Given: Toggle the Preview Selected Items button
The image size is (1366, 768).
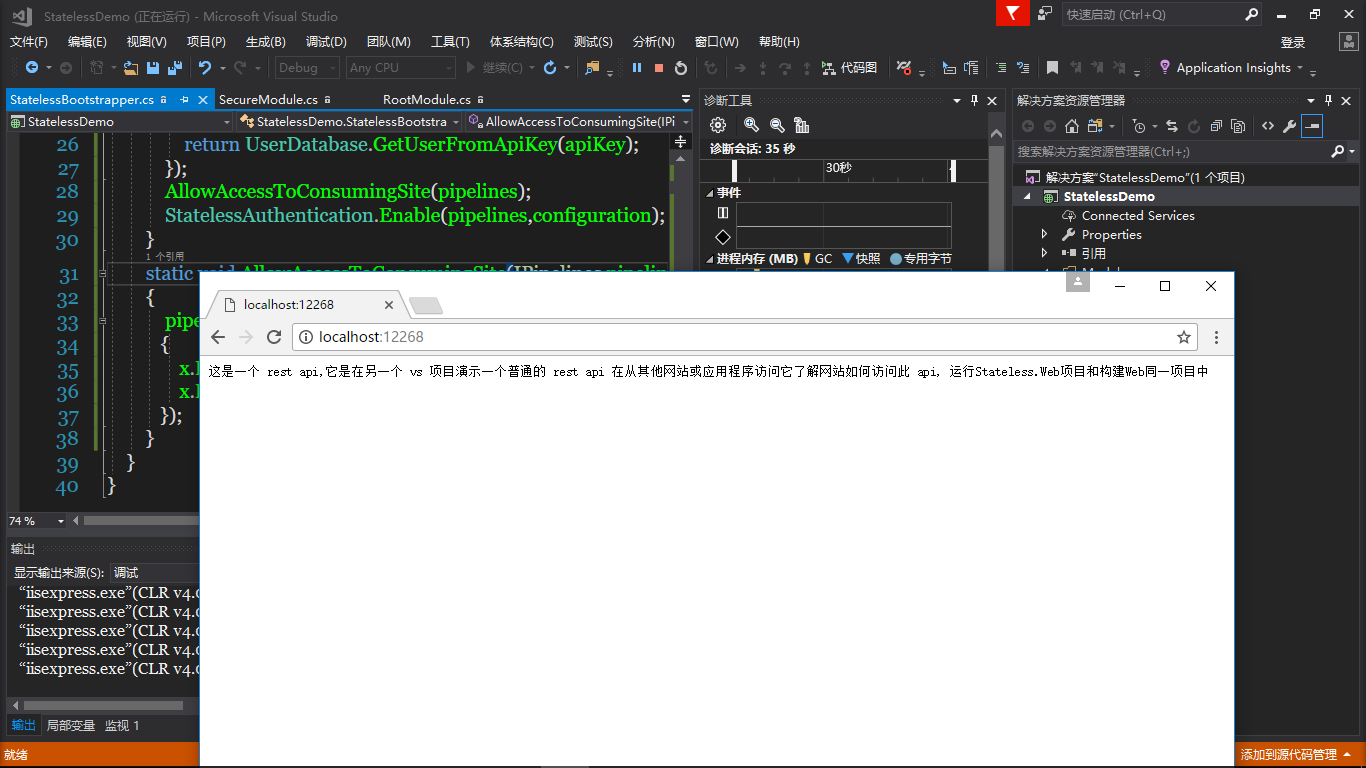Looking at the screenshot, I should tap(1312, 126).
